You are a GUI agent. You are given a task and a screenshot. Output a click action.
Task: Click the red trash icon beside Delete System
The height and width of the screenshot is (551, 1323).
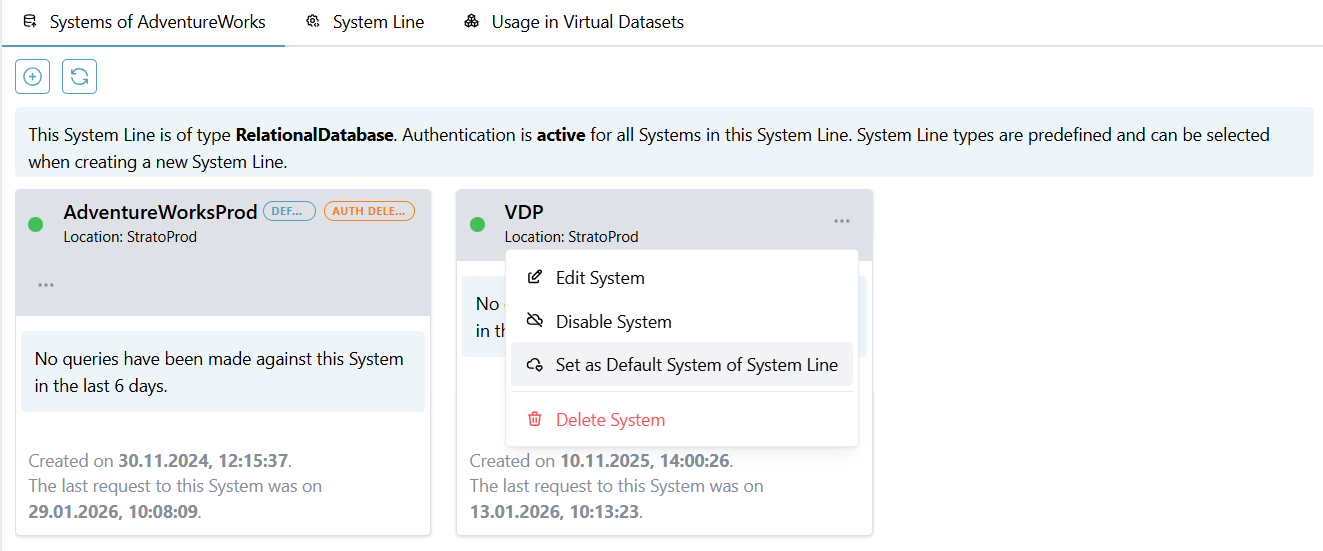pyautogui.click(x=535, y=420)
